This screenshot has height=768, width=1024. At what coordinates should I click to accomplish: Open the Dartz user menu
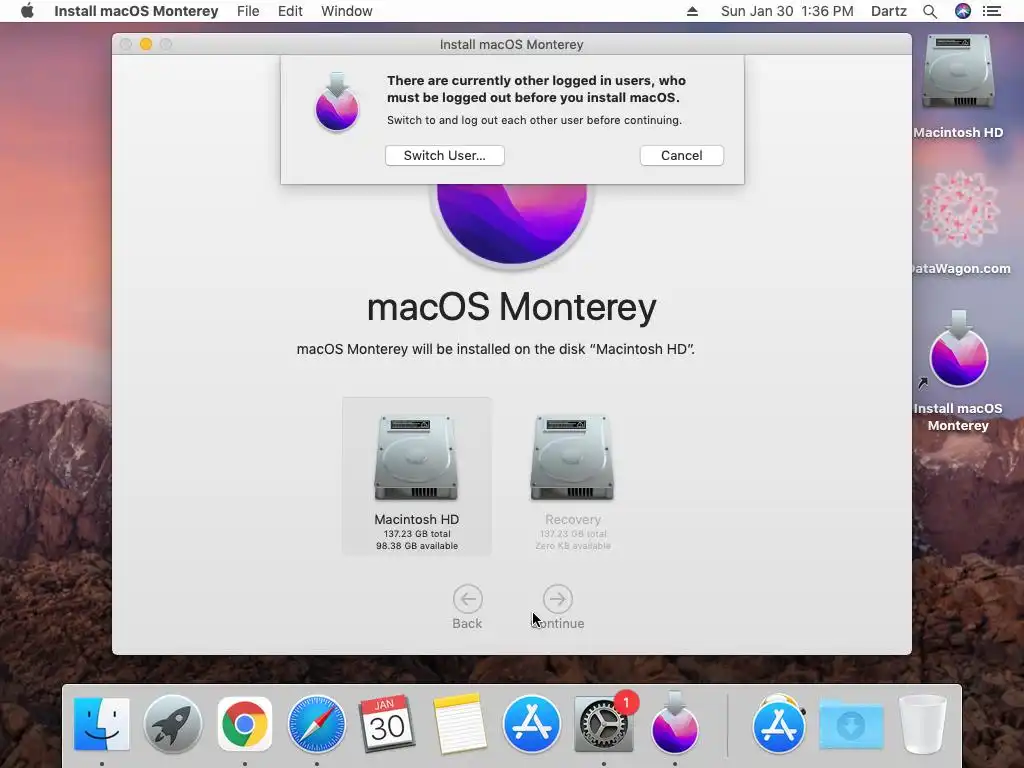pyautogui.click(x=888, y=11)
